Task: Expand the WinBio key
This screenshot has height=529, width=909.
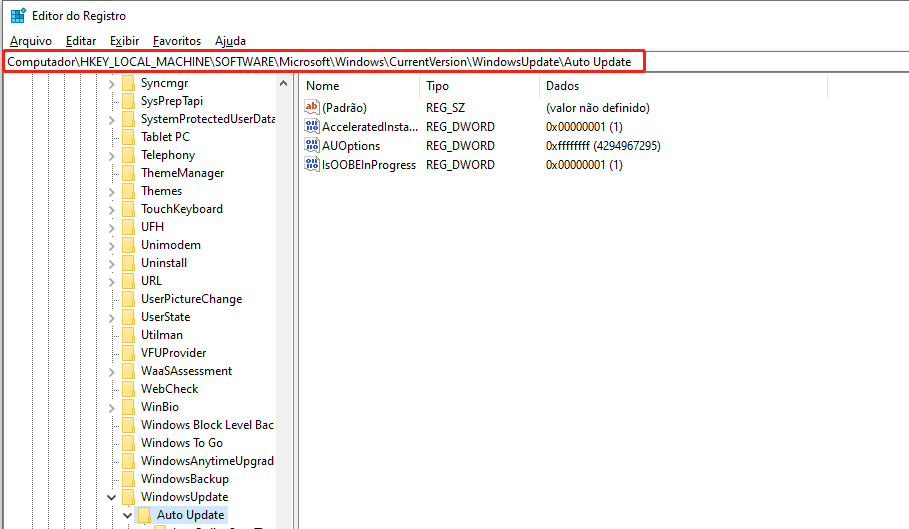Action: (x=111, y=407)
